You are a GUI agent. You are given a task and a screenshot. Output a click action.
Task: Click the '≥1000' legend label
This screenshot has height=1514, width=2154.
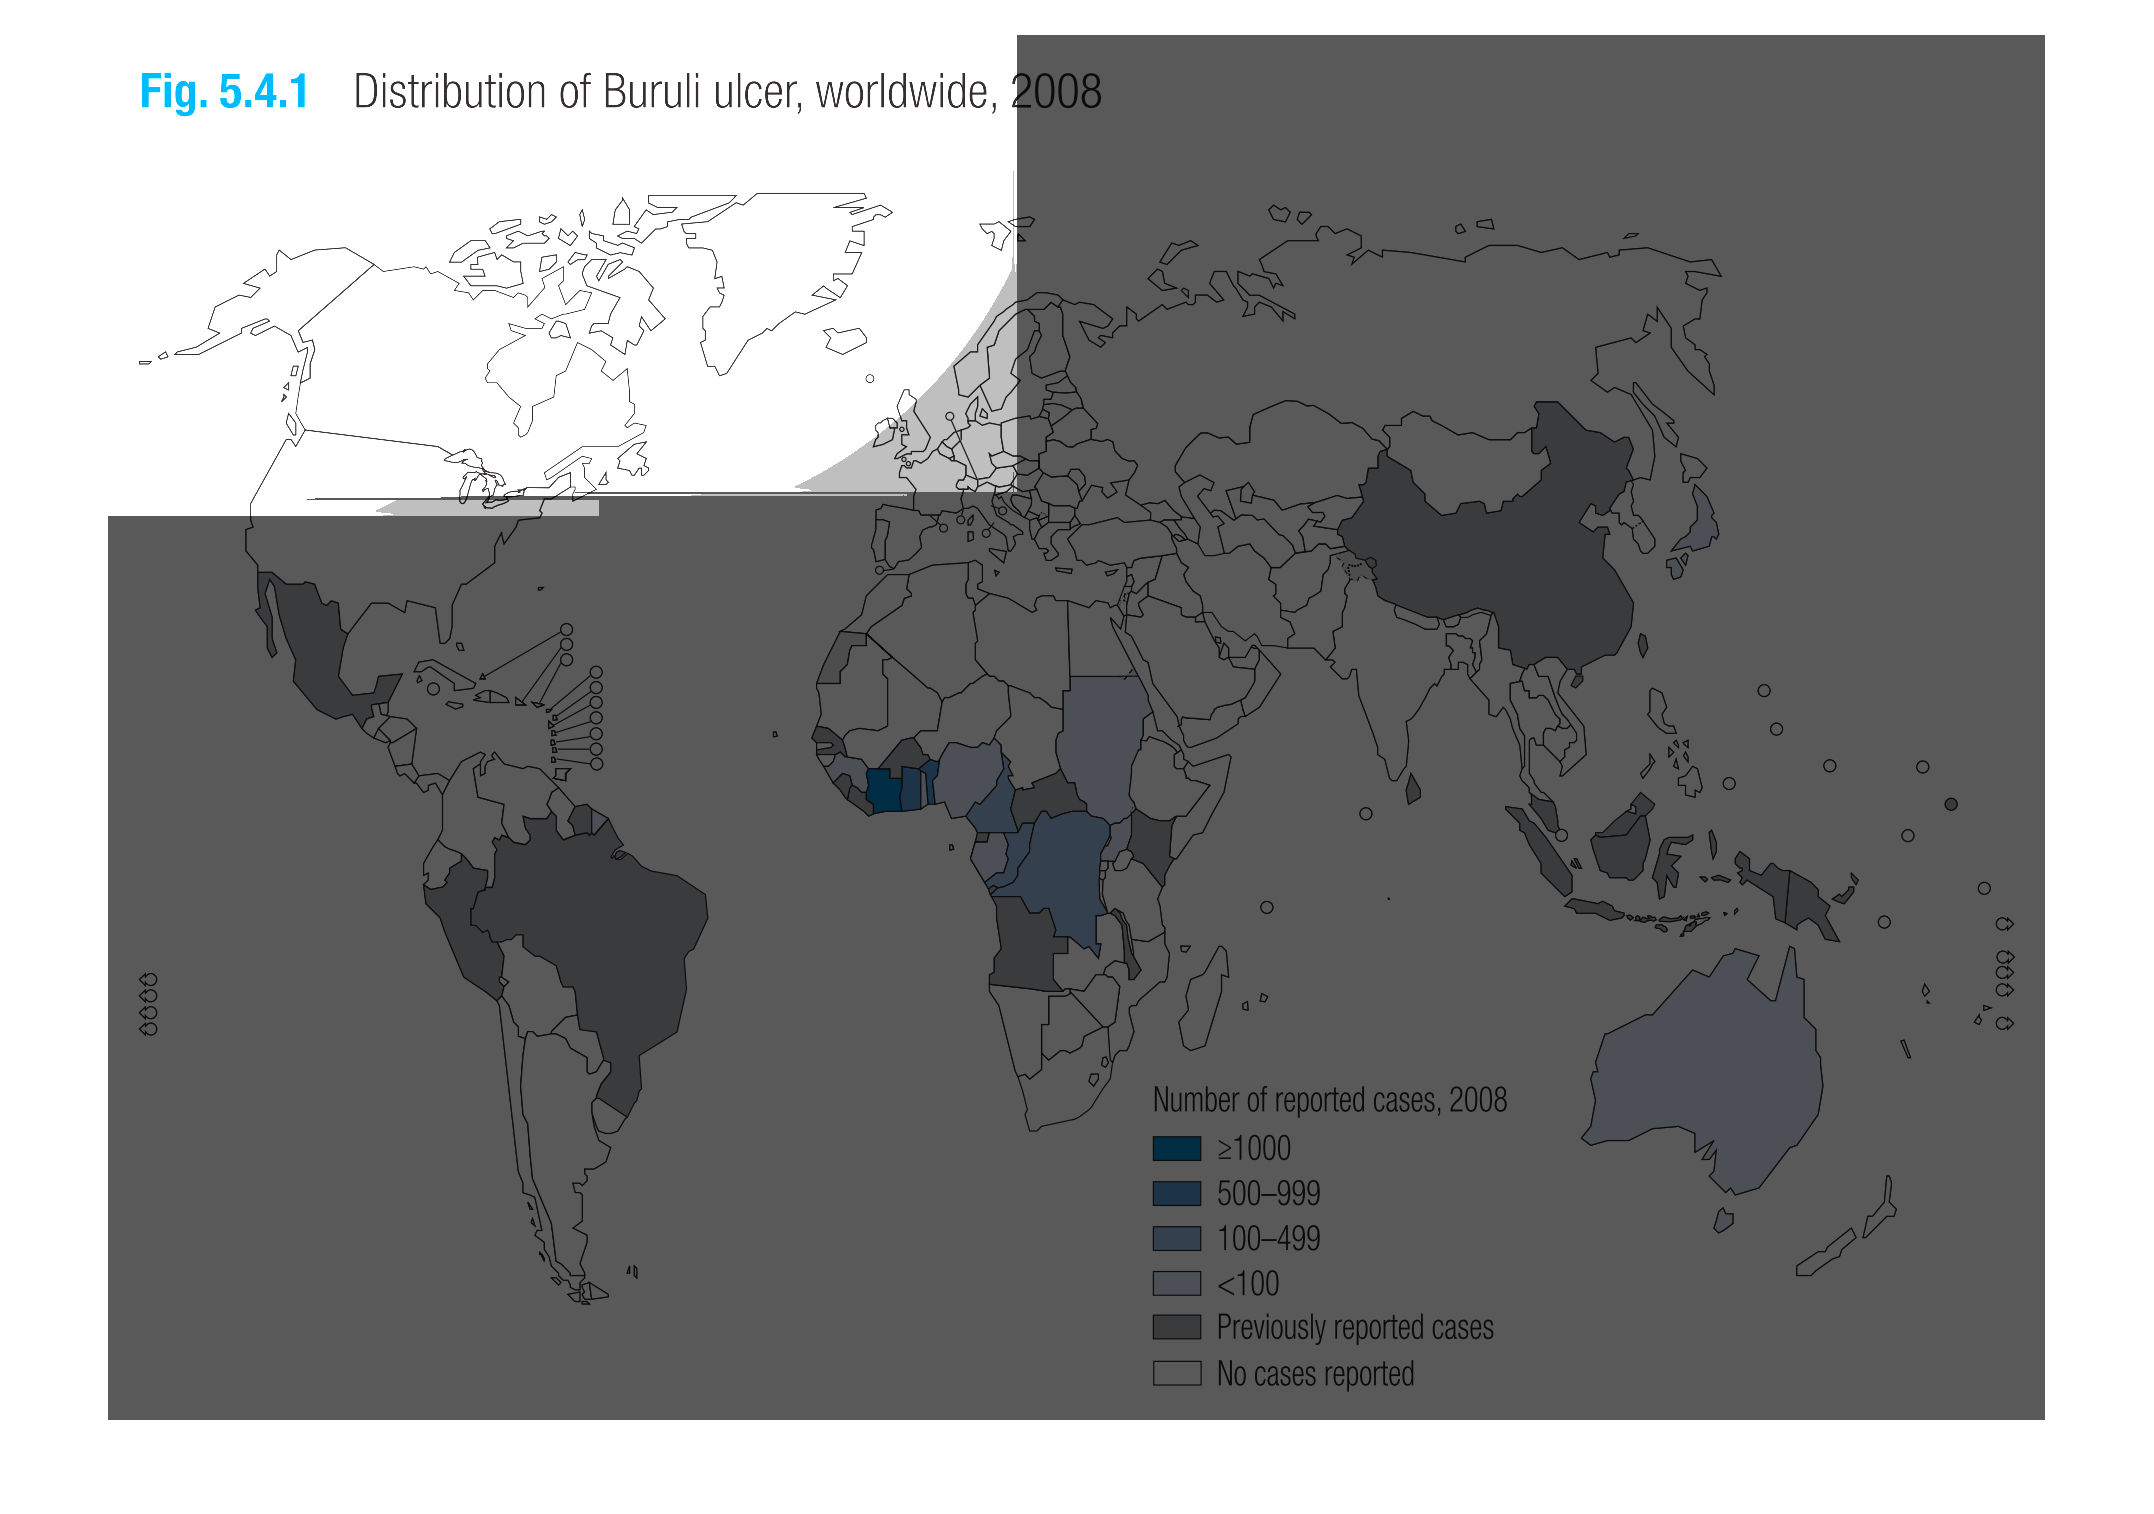coord(1253,1148)
